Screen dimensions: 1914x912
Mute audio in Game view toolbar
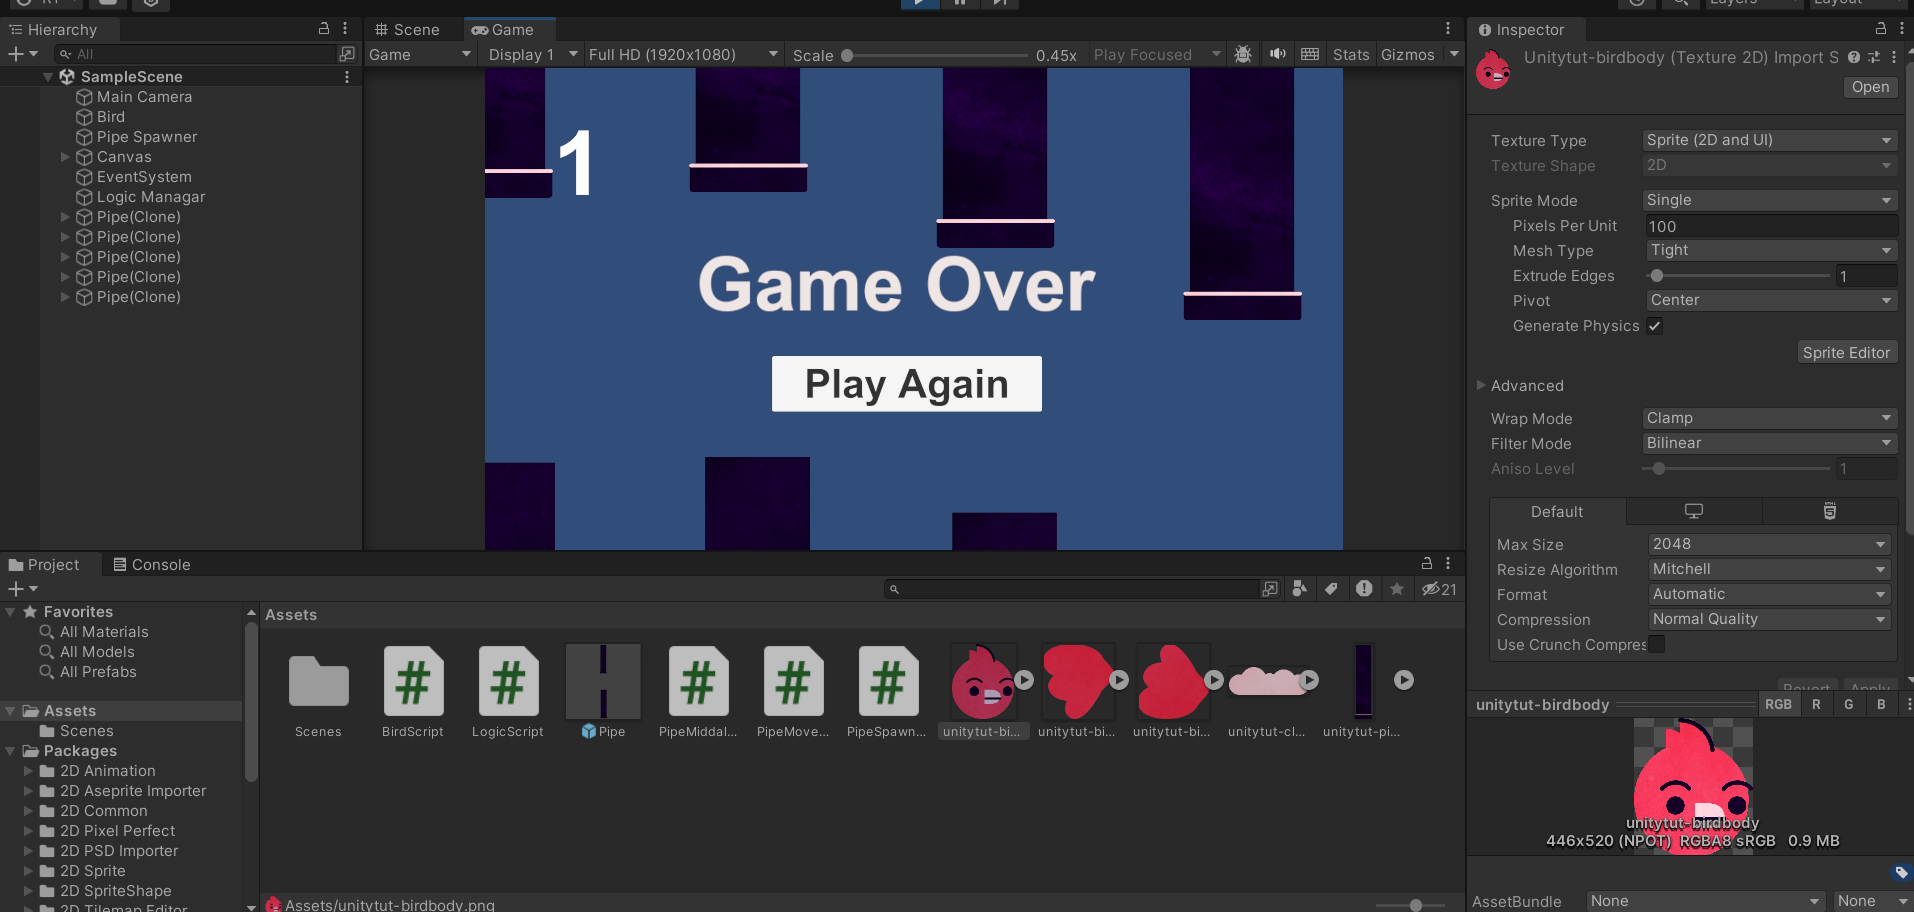pos(1277,54)
